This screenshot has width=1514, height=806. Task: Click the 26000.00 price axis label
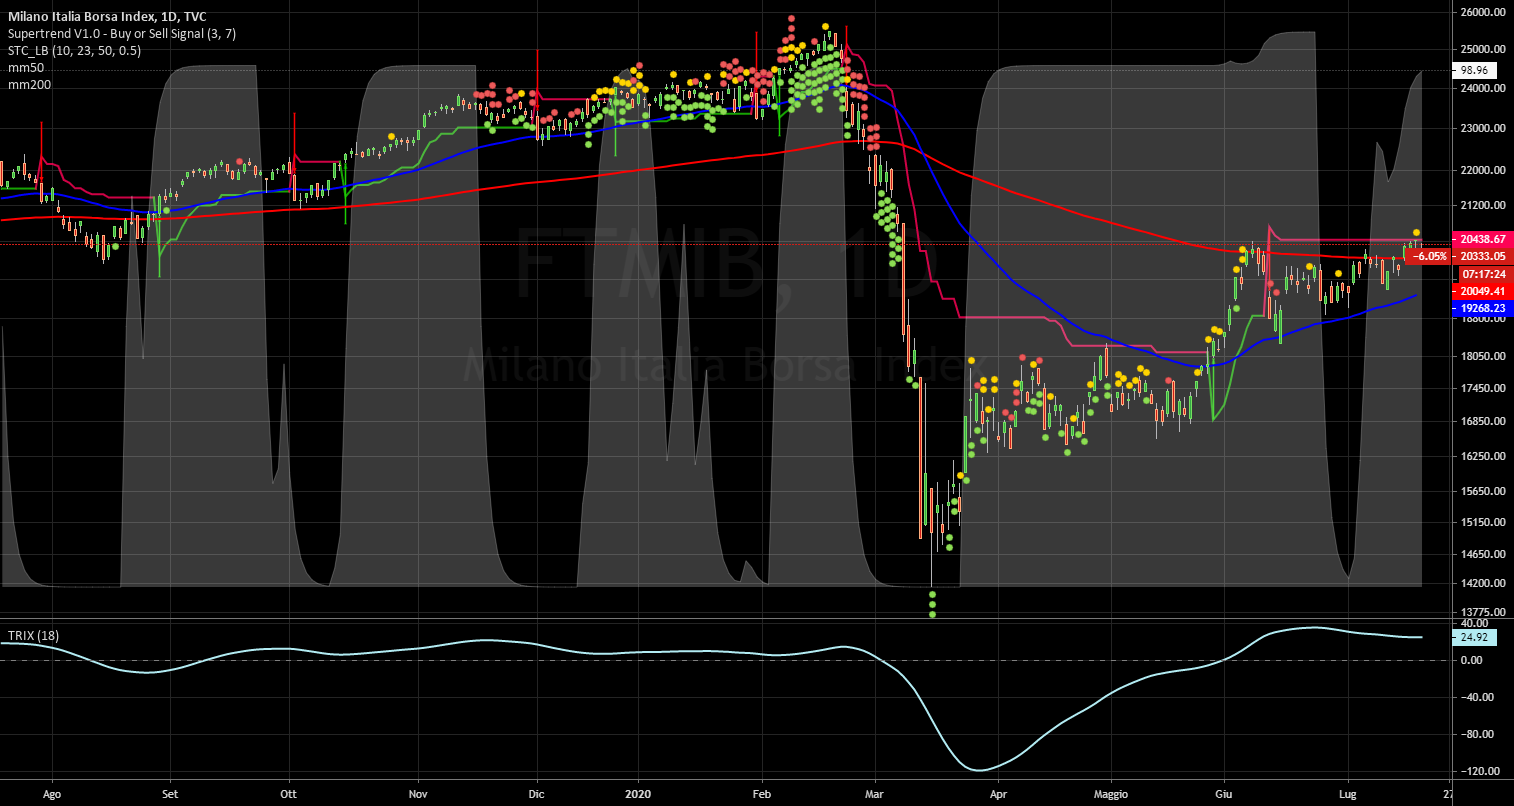click(x=1483, y=12)
